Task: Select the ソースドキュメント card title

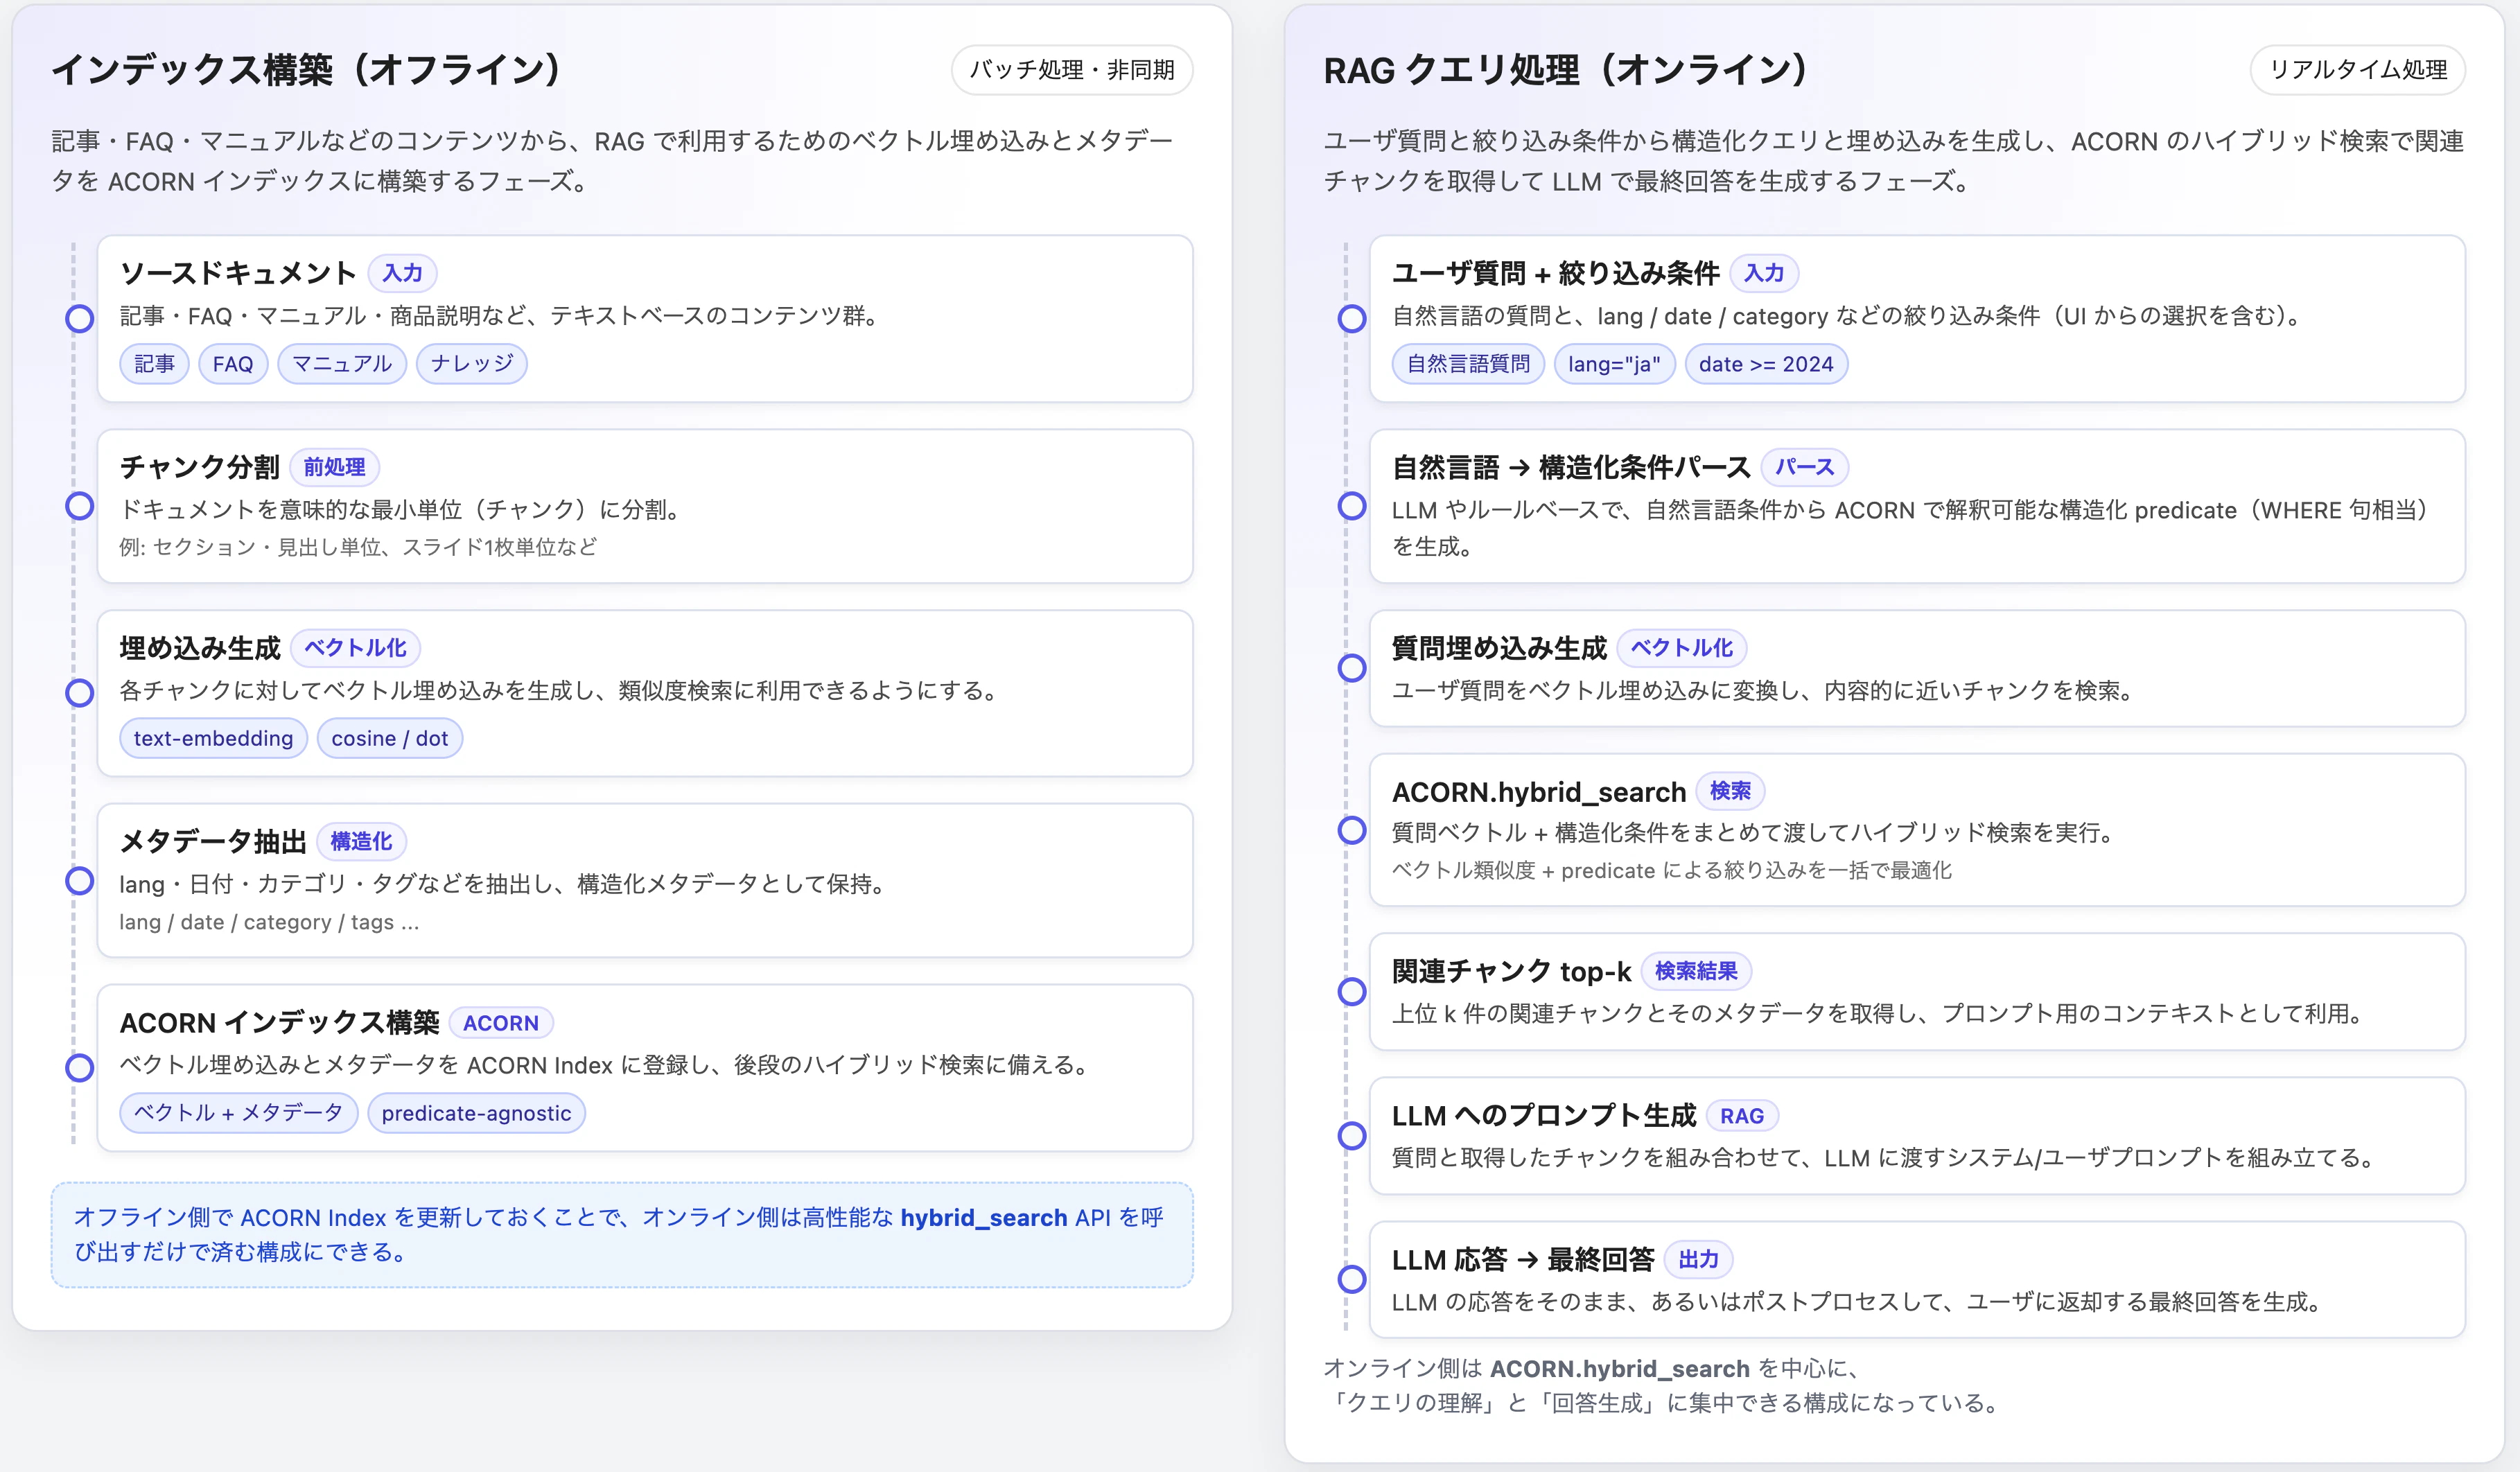Action: (x=238, y=273)
